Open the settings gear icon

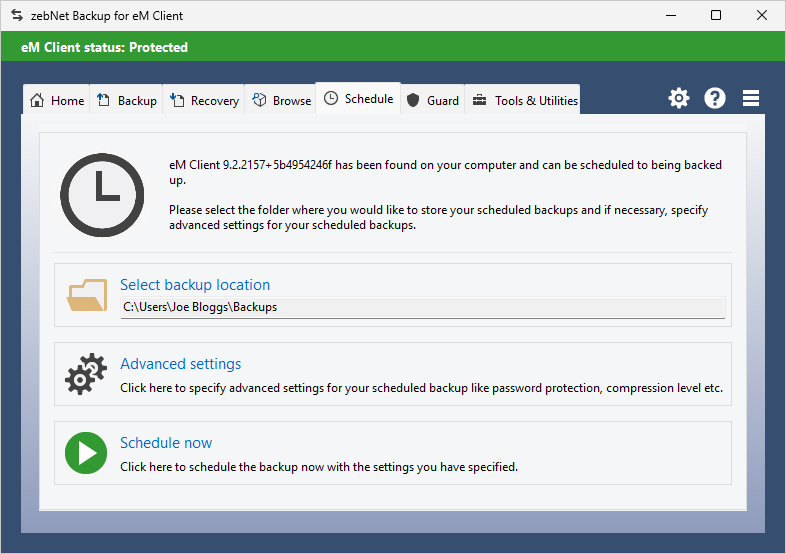point(679,98)
